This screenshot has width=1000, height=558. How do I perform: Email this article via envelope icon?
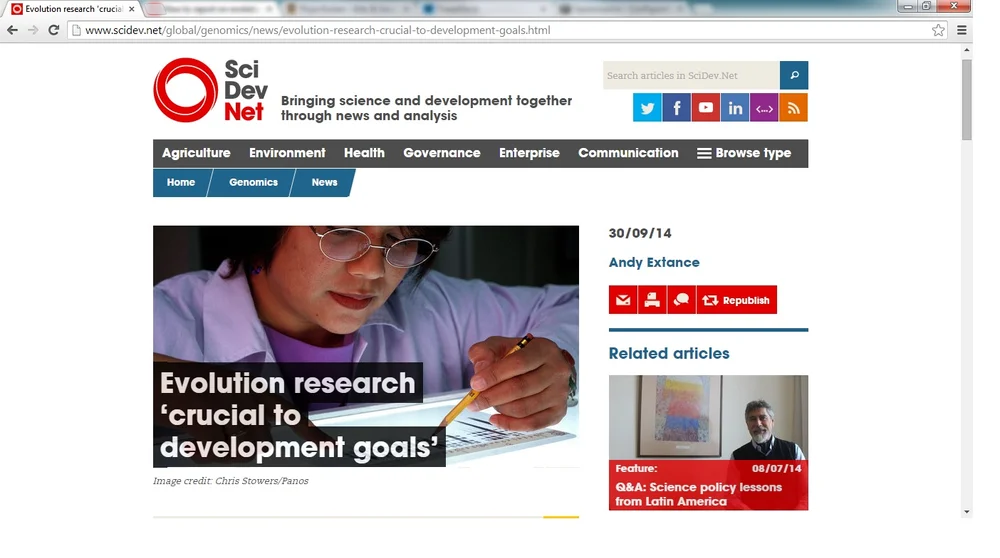(x=623, y=300)
